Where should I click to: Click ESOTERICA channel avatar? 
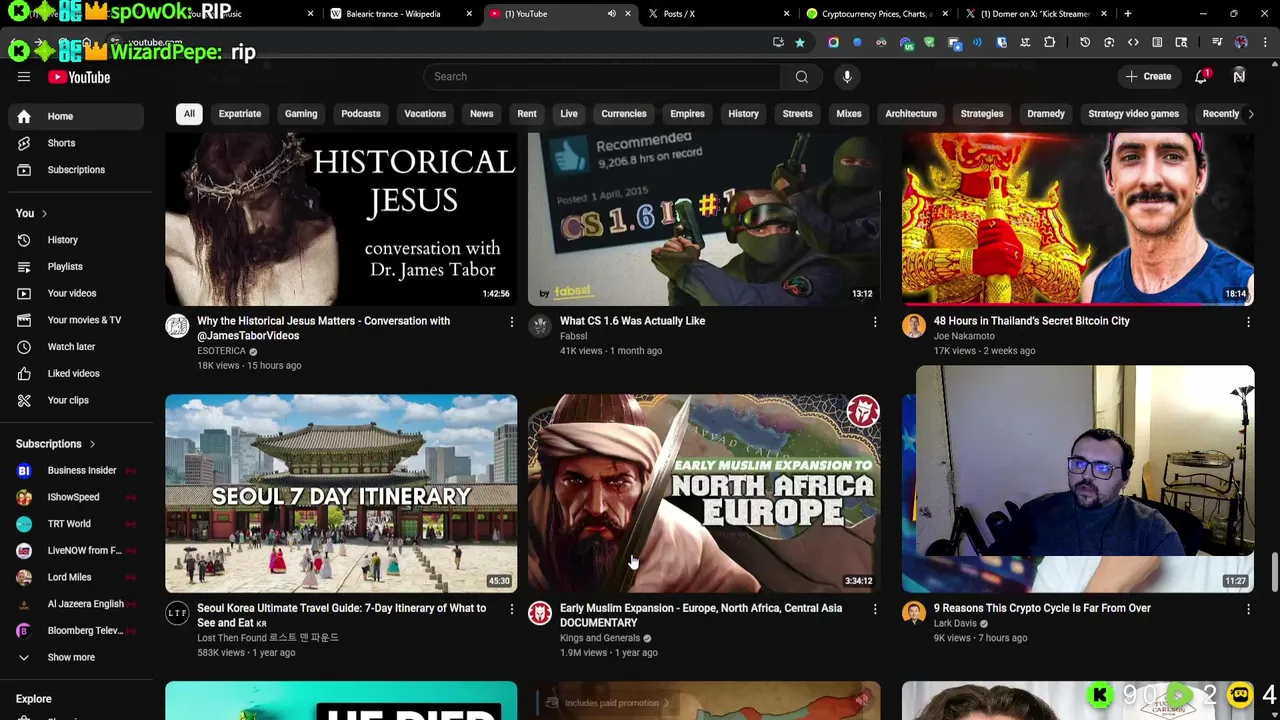(x=177, y=326)
